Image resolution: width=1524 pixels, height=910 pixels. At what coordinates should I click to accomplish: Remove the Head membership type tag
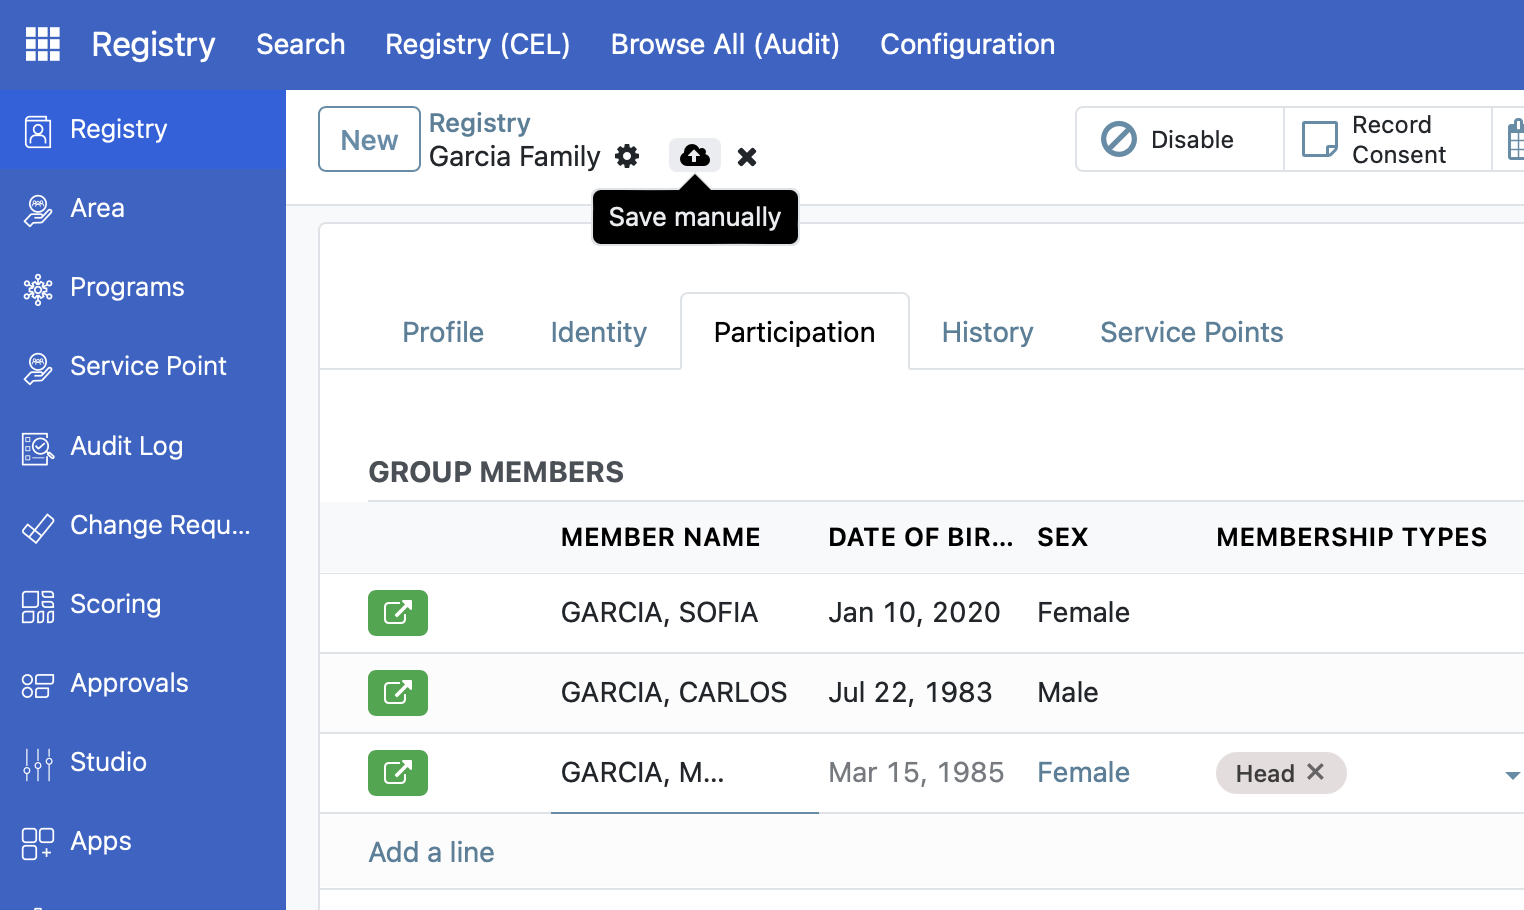[1316, 772]
